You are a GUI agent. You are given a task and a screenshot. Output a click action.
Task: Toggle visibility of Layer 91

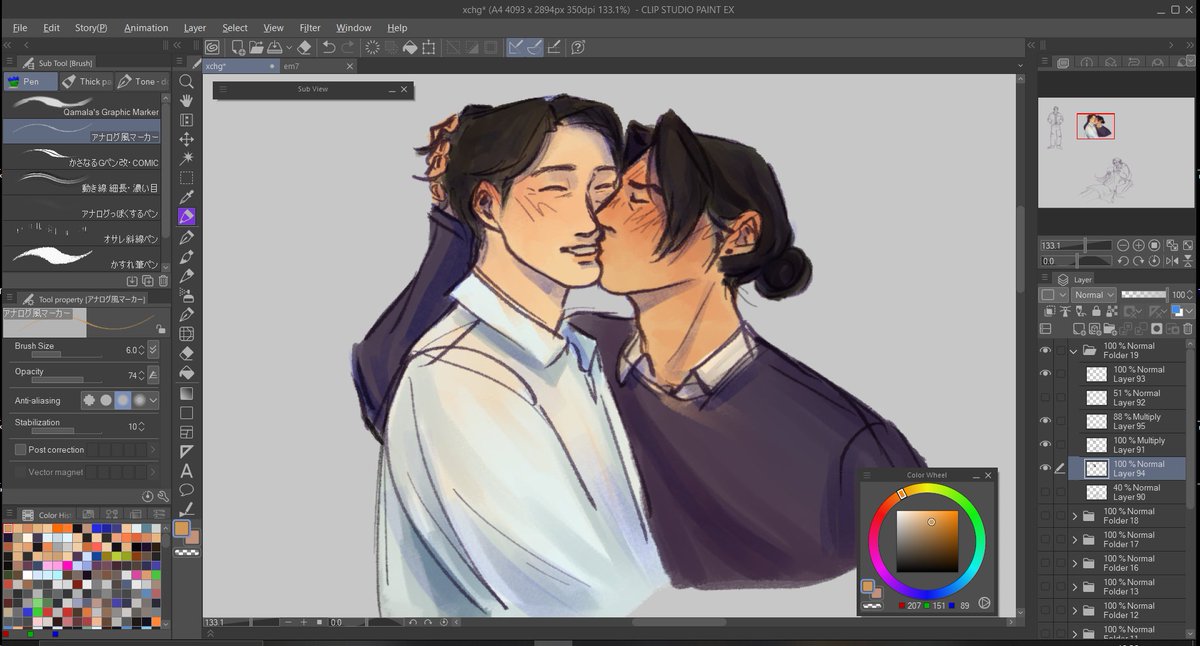coord(1045,445)
